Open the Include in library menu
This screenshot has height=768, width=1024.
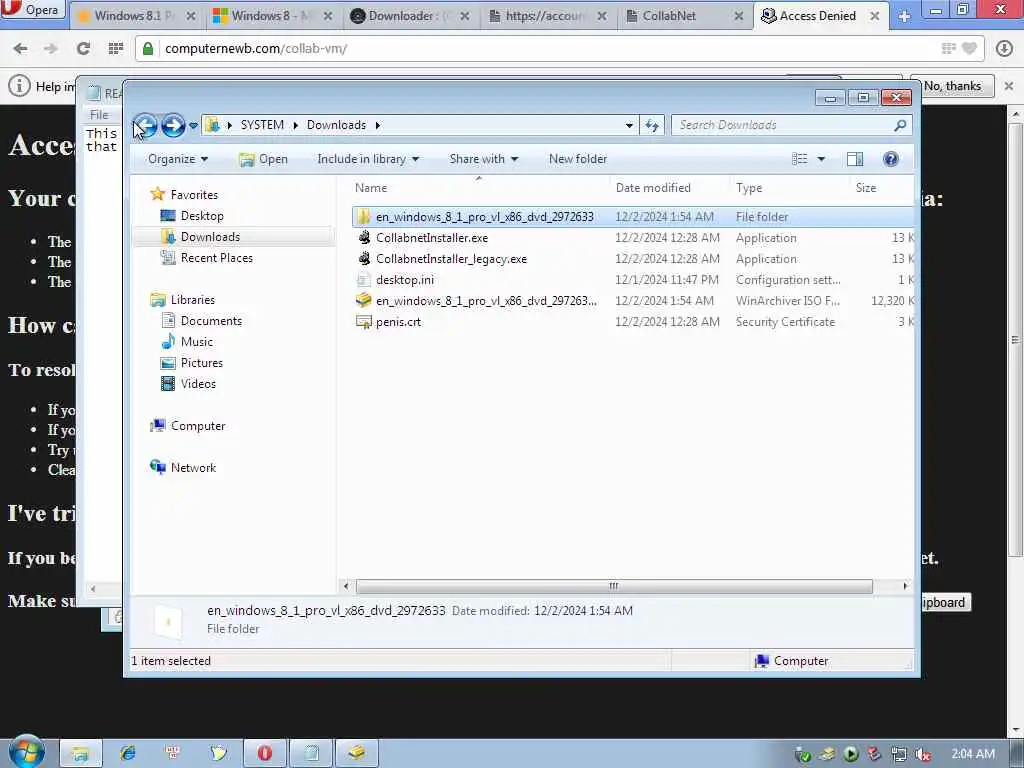pos(368,159)
